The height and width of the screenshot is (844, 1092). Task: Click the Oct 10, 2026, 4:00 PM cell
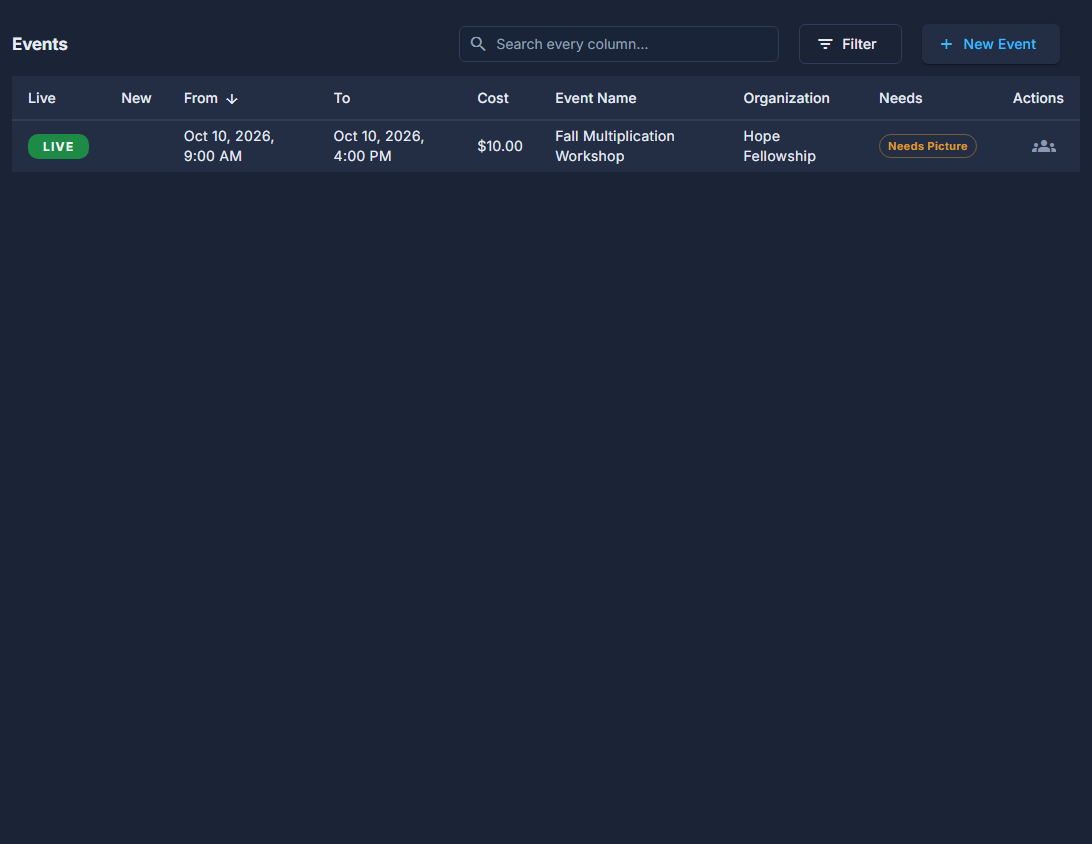(x=378, y=146)
